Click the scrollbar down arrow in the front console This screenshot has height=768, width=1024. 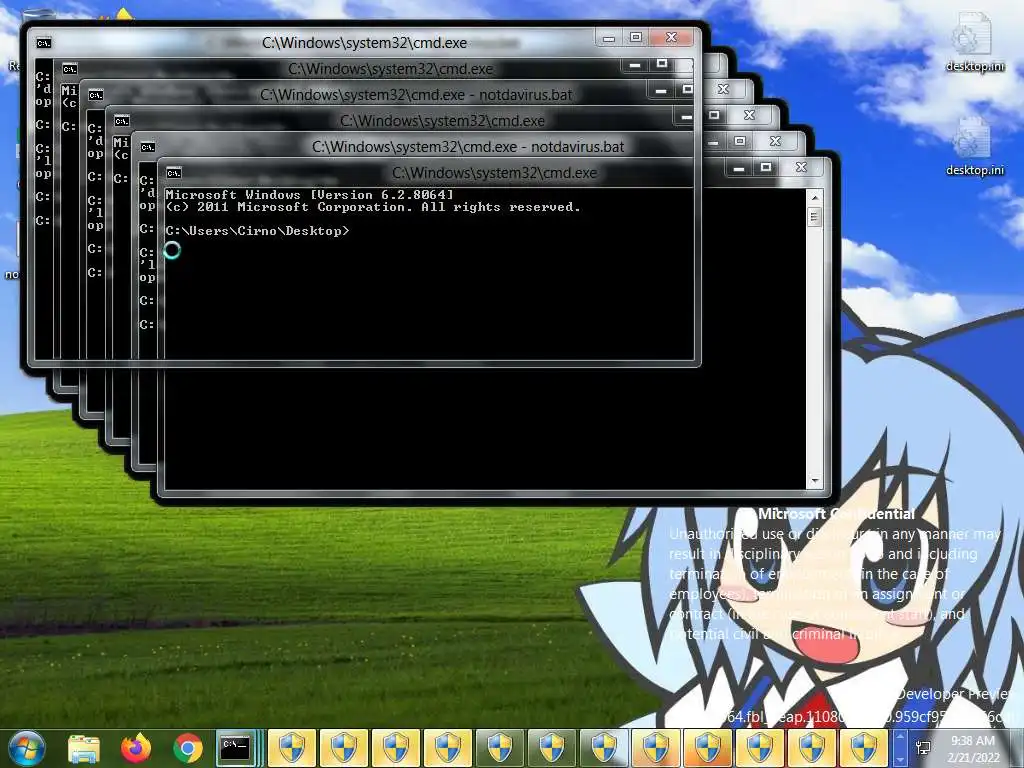point(814,481)
